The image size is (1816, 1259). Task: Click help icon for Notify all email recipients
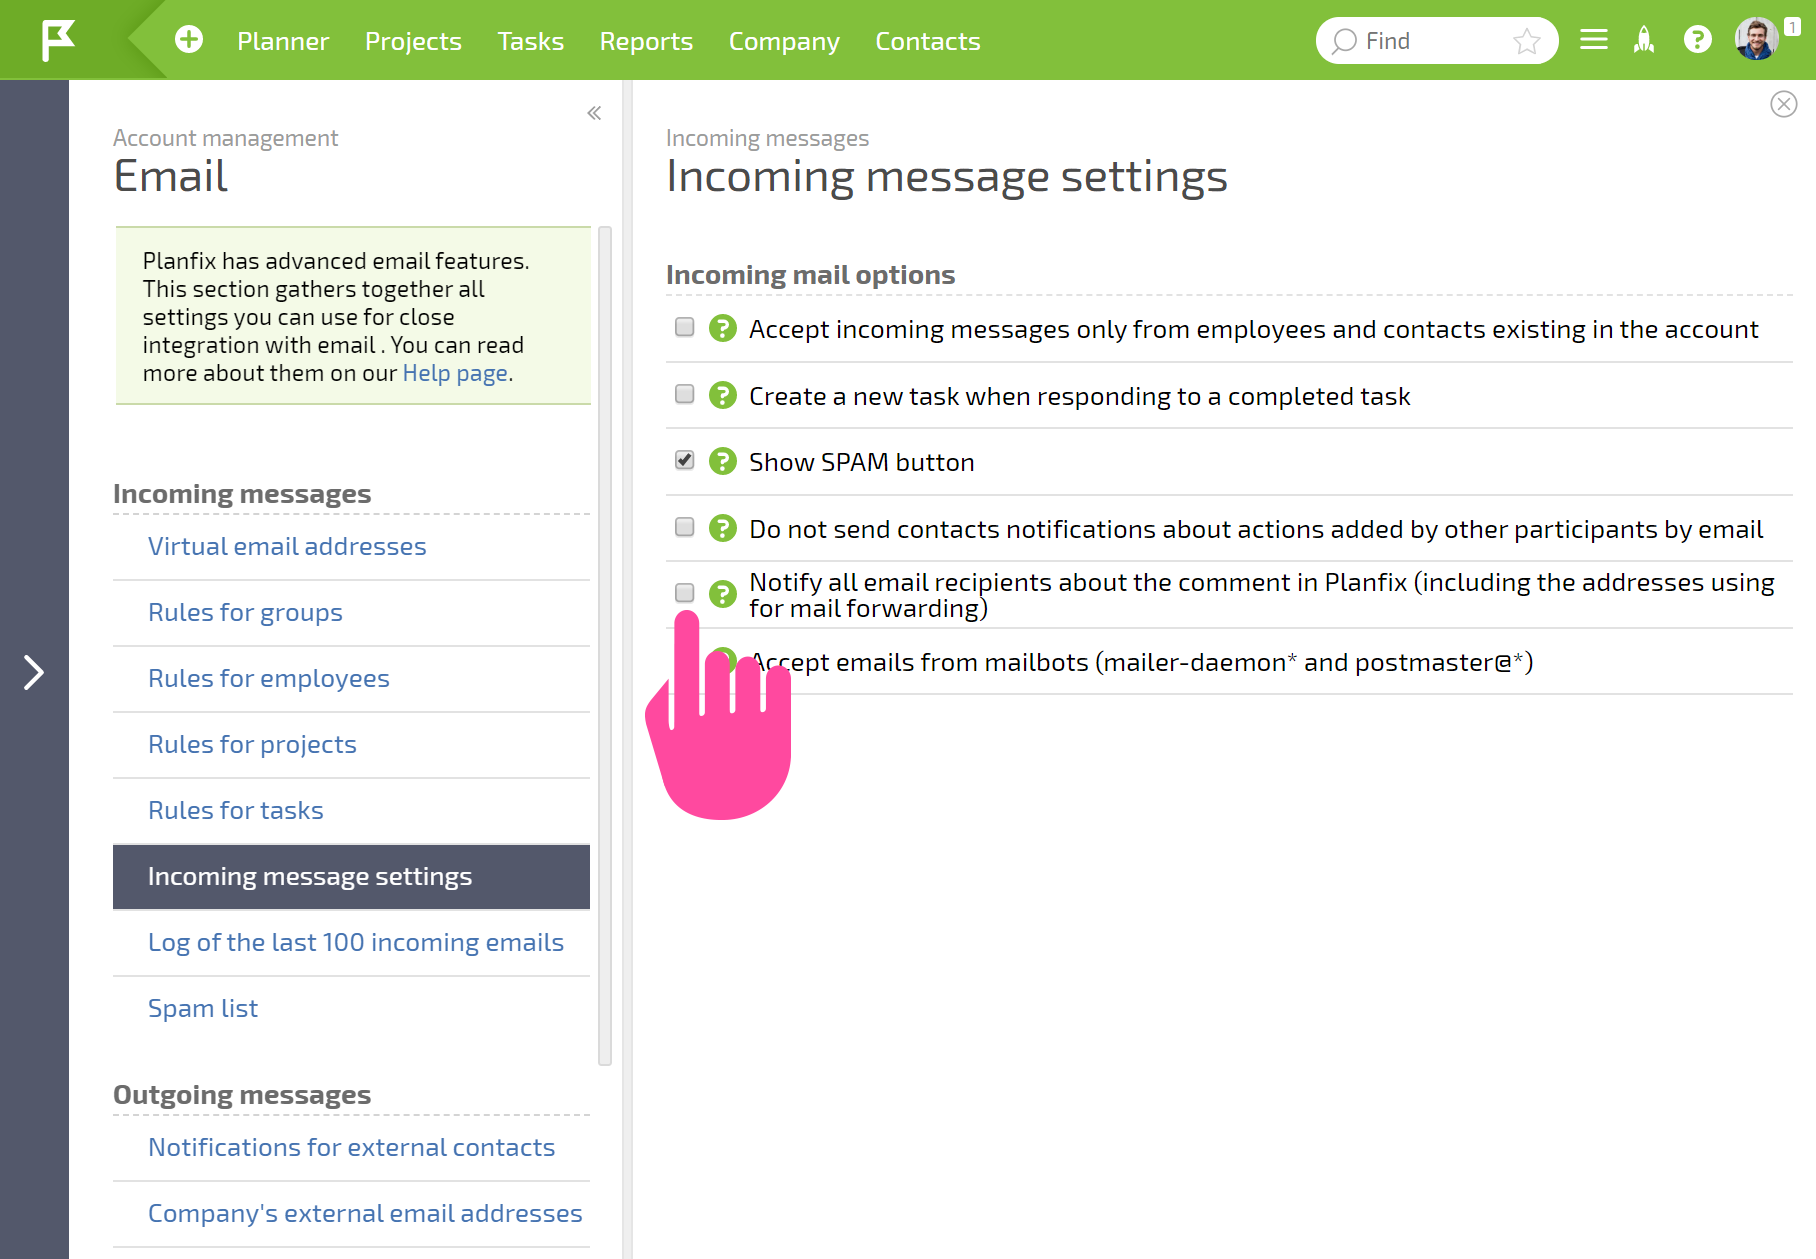(723, 595)
